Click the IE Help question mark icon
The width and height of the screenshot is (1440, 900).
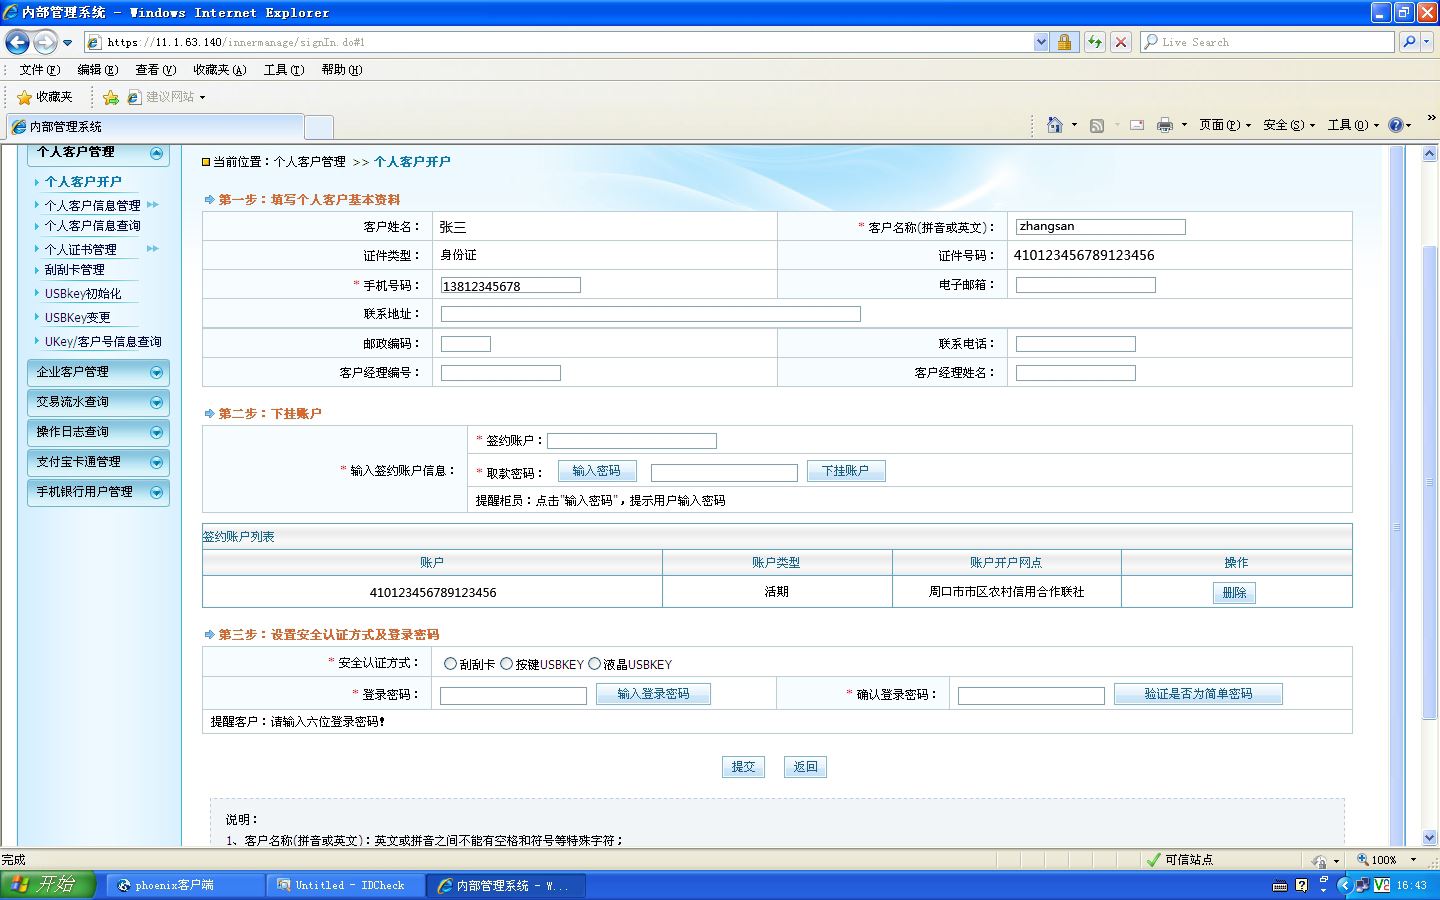tap(1396, 125)
